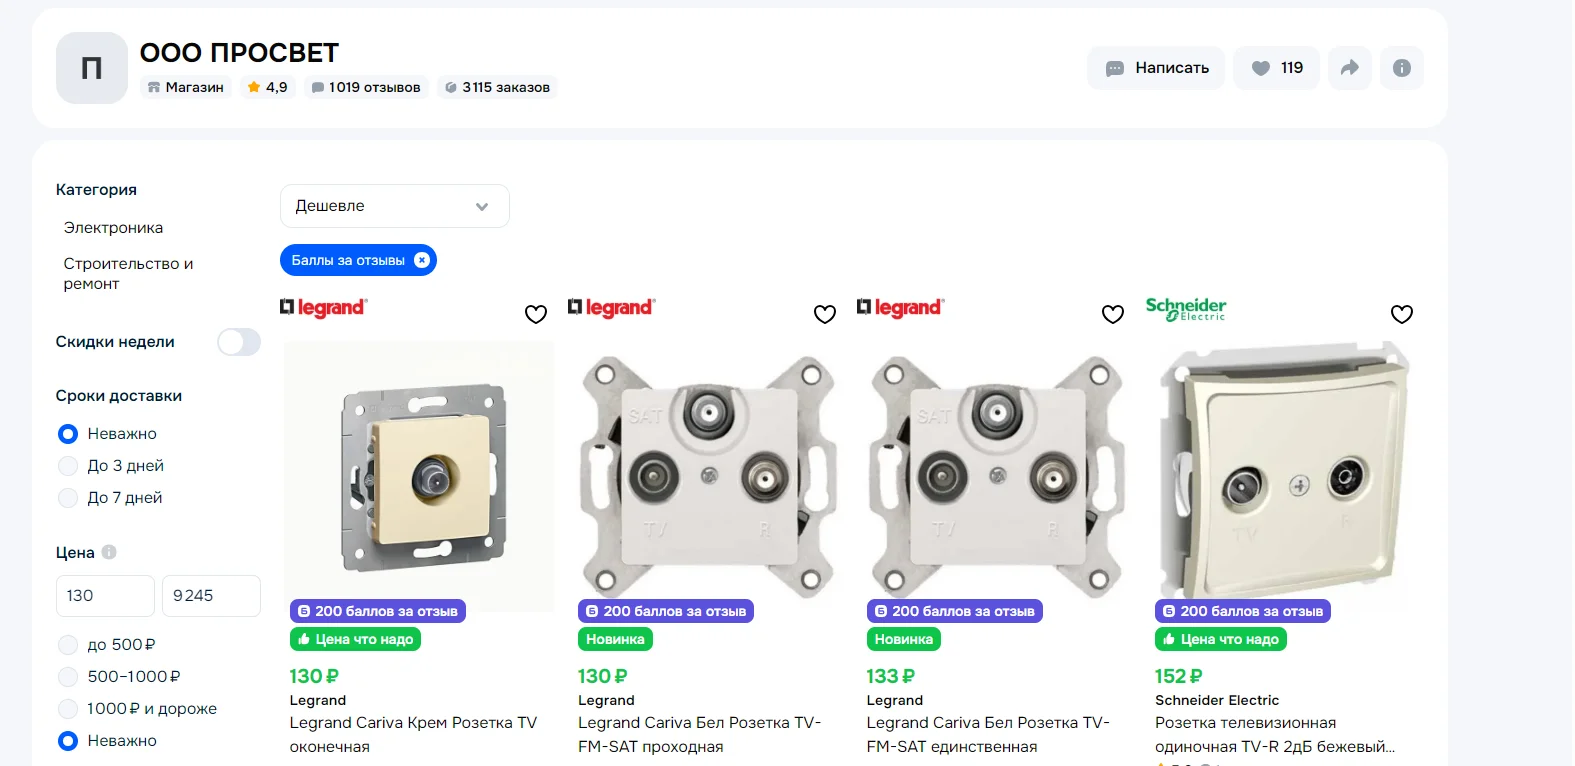Click the maximum price field 9245
The height and width of the screenshot is (766, 1575).
pyautogui.click(x=211, y=596)
